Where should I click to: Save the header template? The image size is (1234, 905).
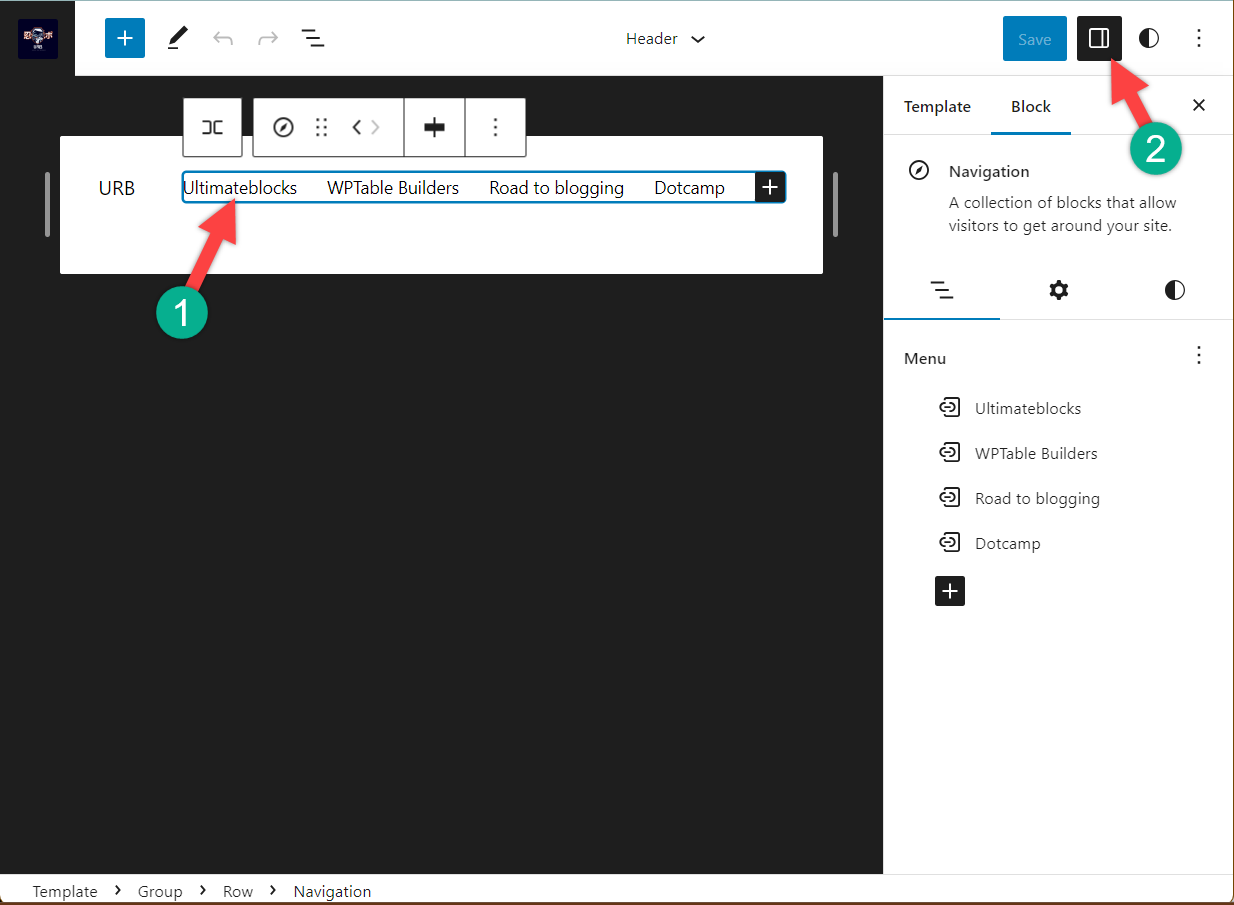coord(1034,39)
